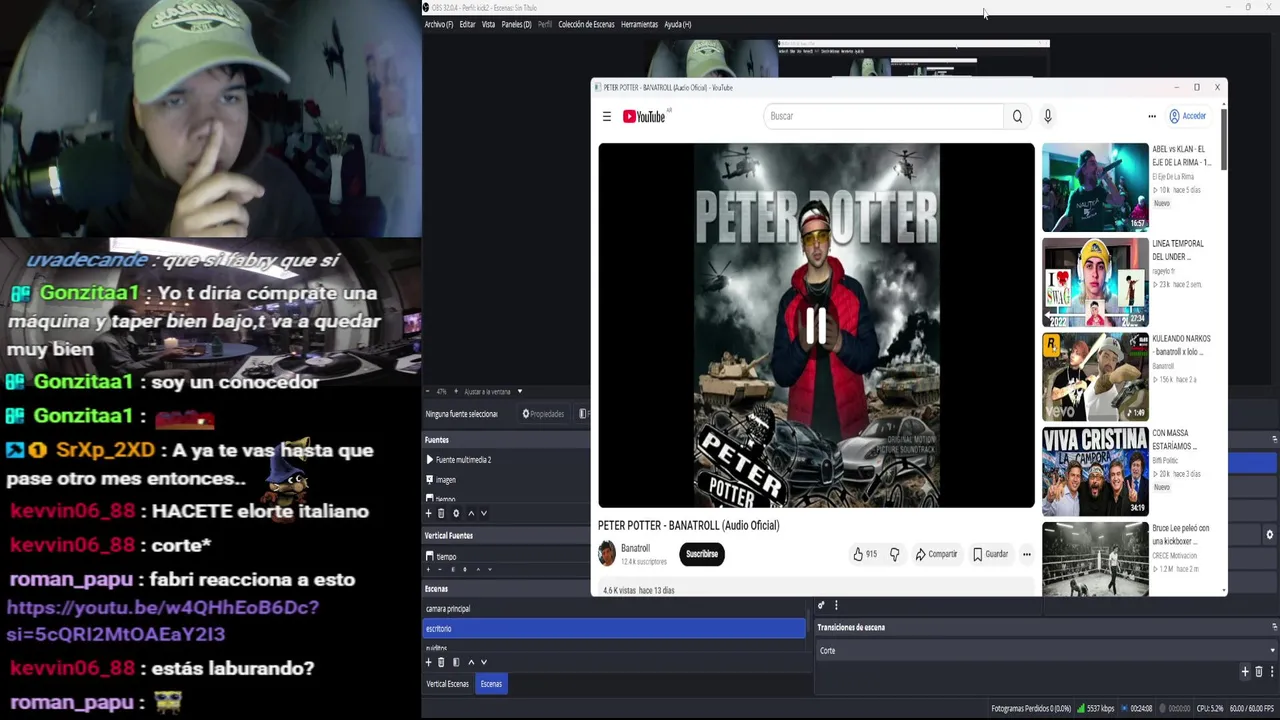Dislike the Peter Potter video
1280x720 pixels.
[x=894, y=554]
